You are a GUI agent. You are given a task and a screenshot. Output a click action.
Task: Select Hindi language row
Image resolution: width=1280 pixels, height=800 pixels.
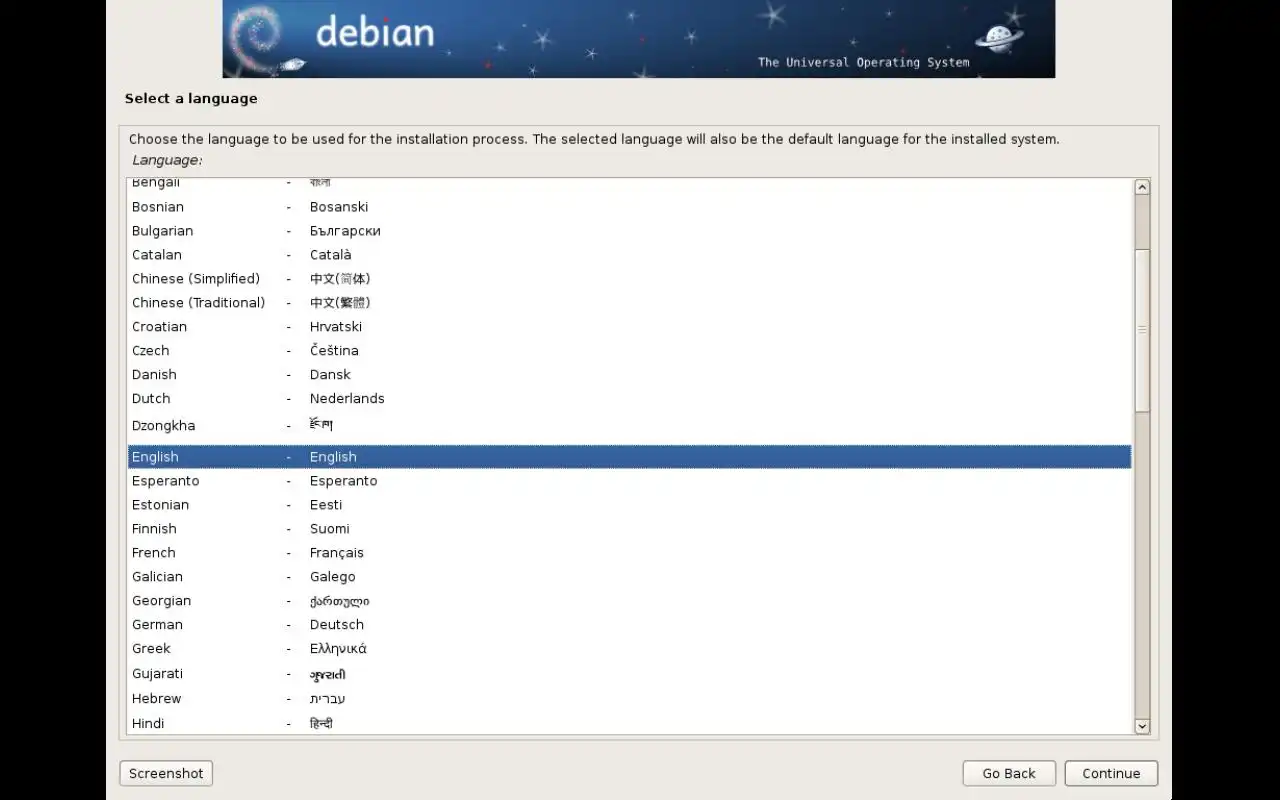tap(630, 723)
